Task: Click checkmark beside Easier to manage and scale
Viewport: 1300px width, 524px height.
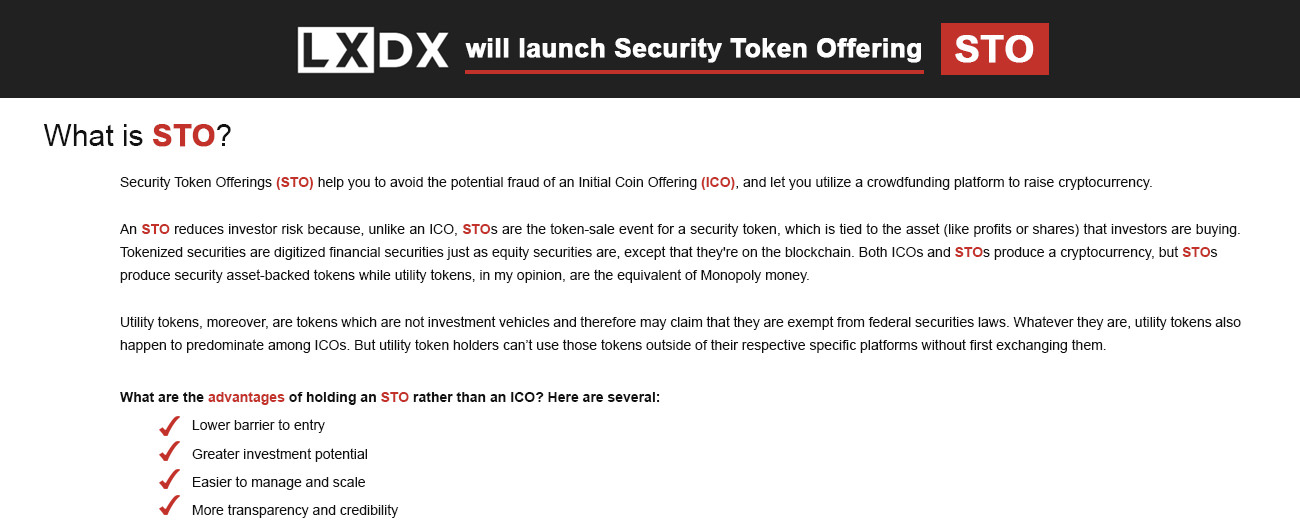Action: 169,482
